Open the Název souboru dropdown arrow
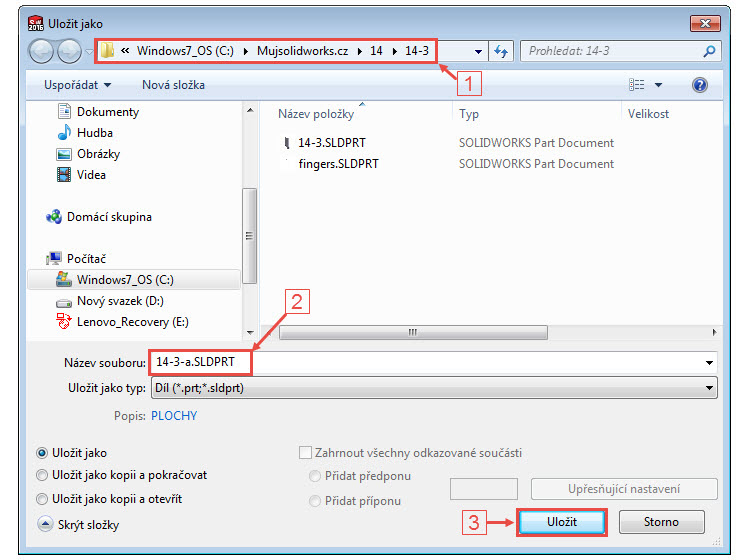750x560 pixels. (x=709, y=362)
